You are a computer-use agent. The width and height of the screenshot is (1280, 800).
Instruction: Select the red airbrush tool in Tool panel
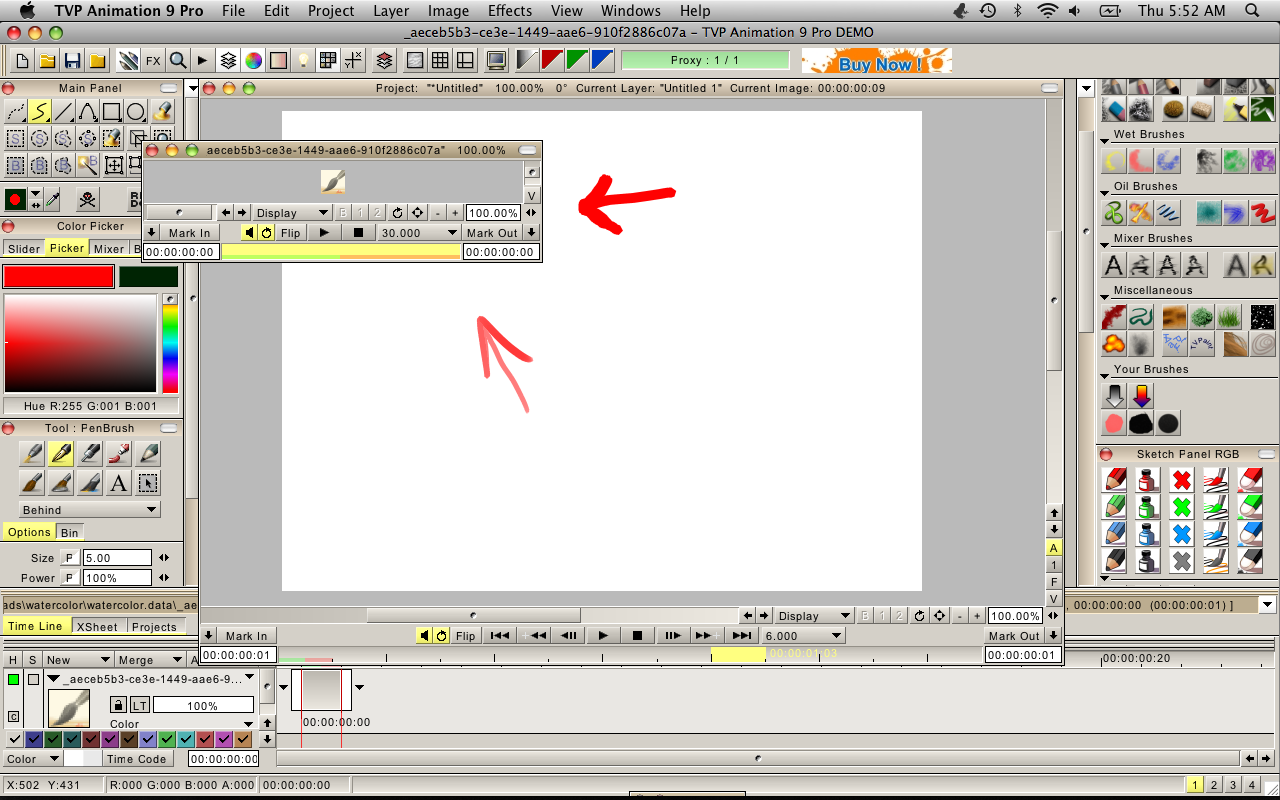click(x=119, y=454)
